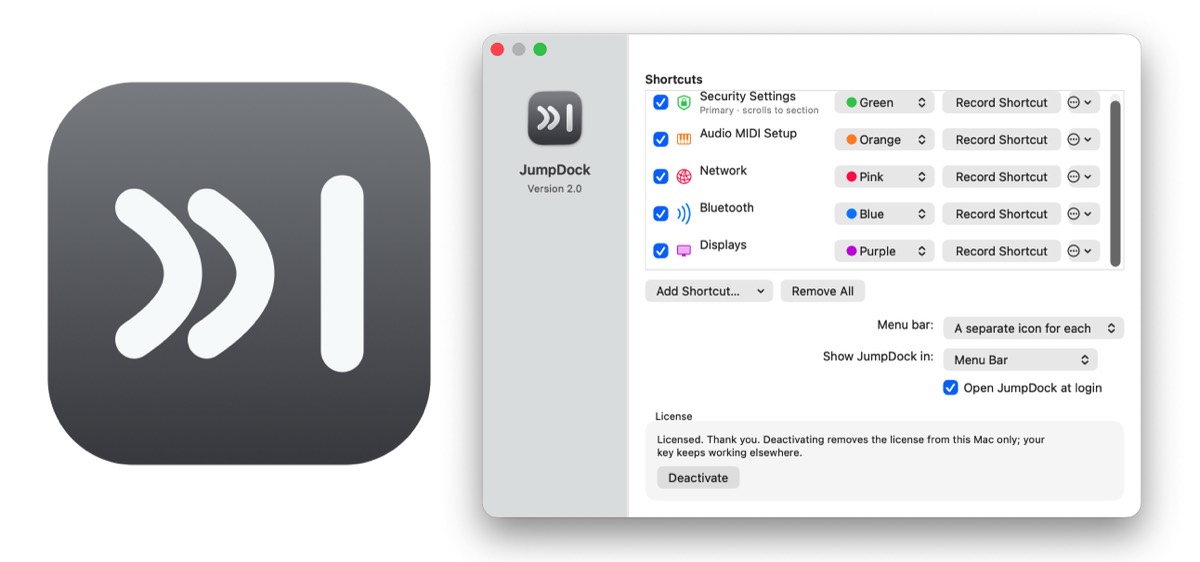1200x562 pixels.
Task: Record Shortcut for Network
Action: (1001, 177)
